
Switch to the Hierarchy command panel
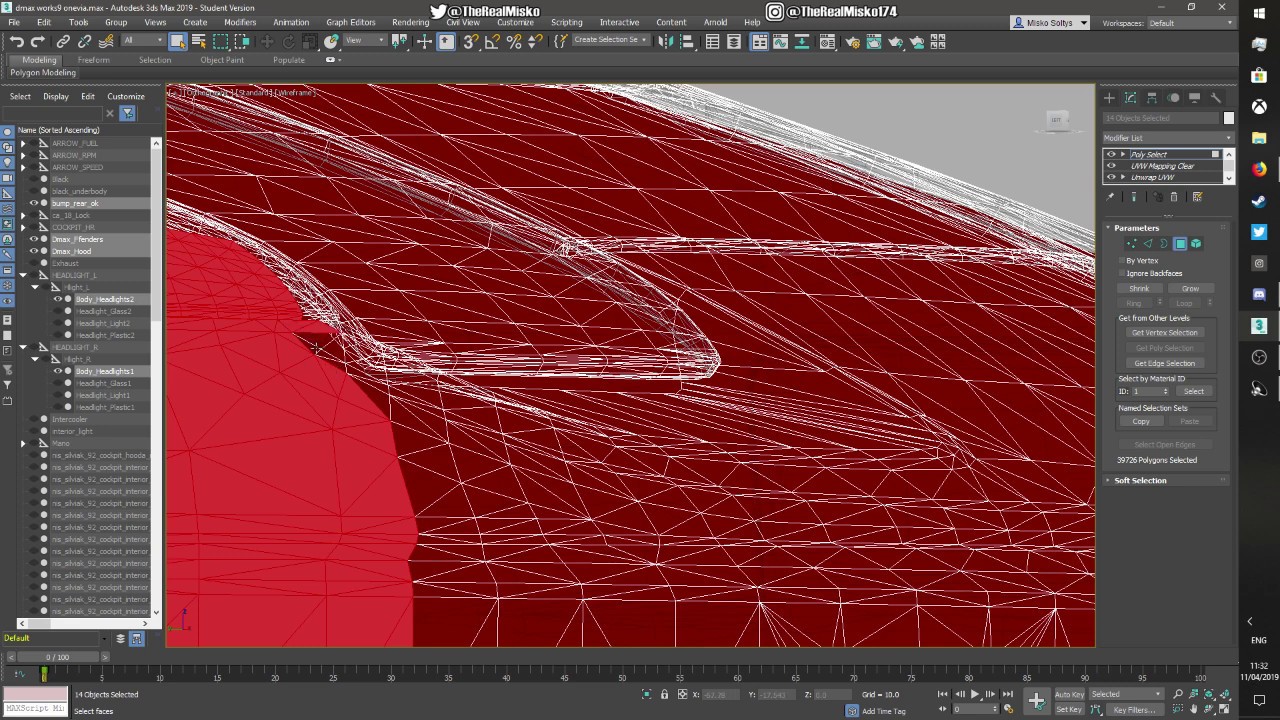pos(1152,97)
